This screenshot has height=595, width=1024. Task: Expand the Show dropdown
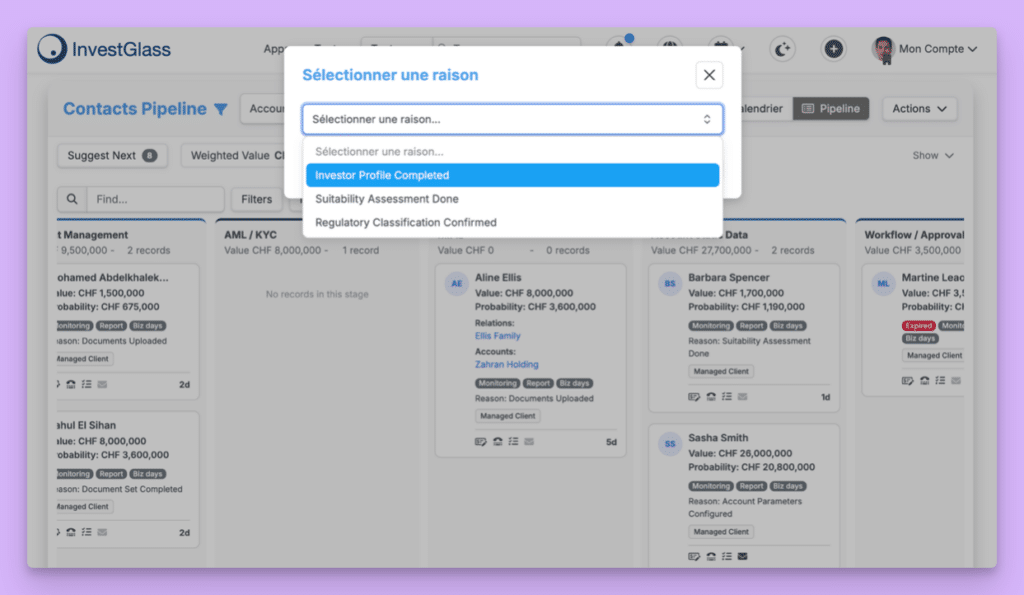coord(933,155)
